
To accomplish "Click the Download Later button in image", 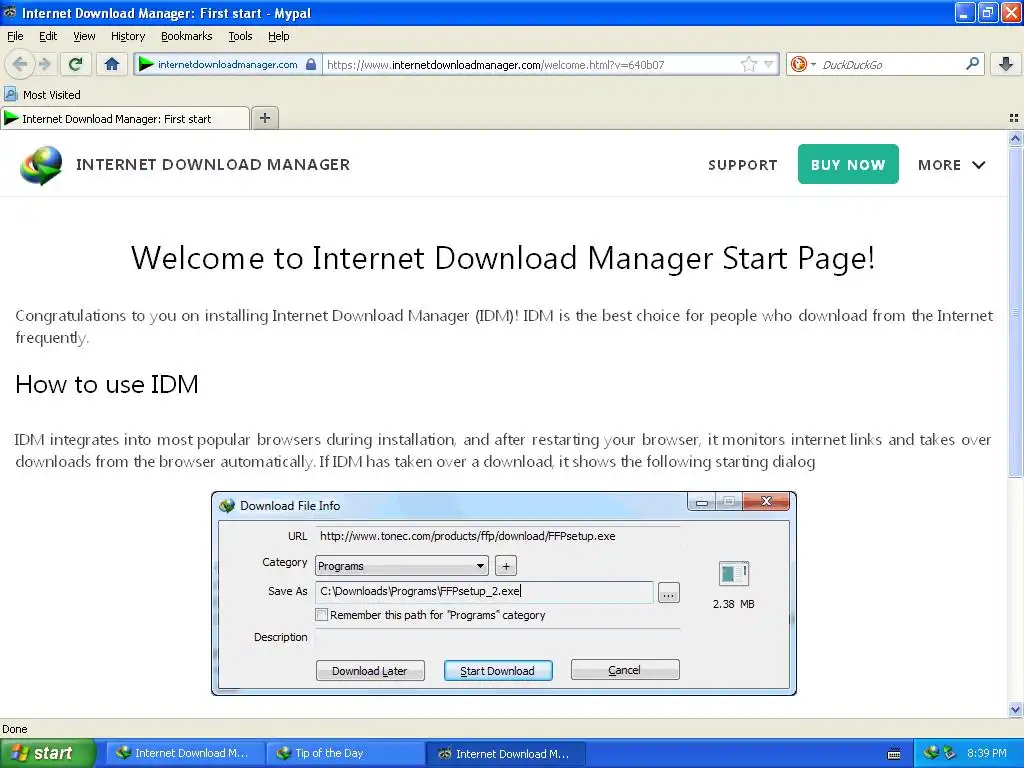I will (x=370, y=671).
